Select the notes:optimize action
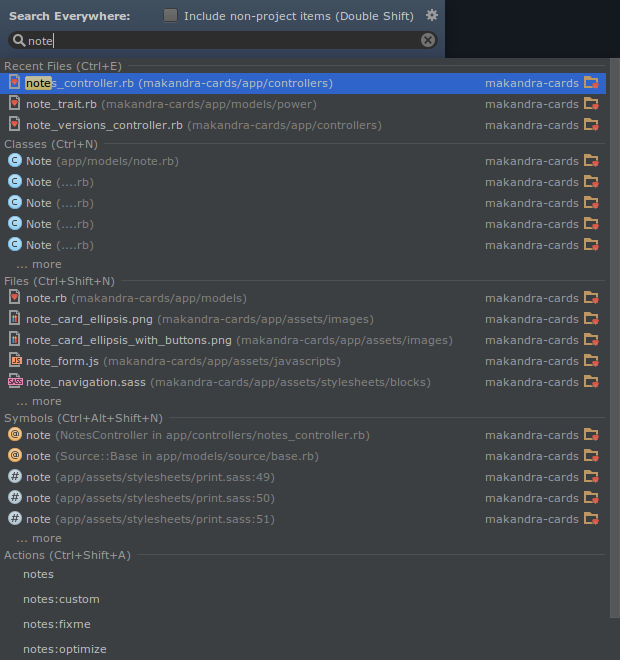620x660 pixels. [65, 650]
